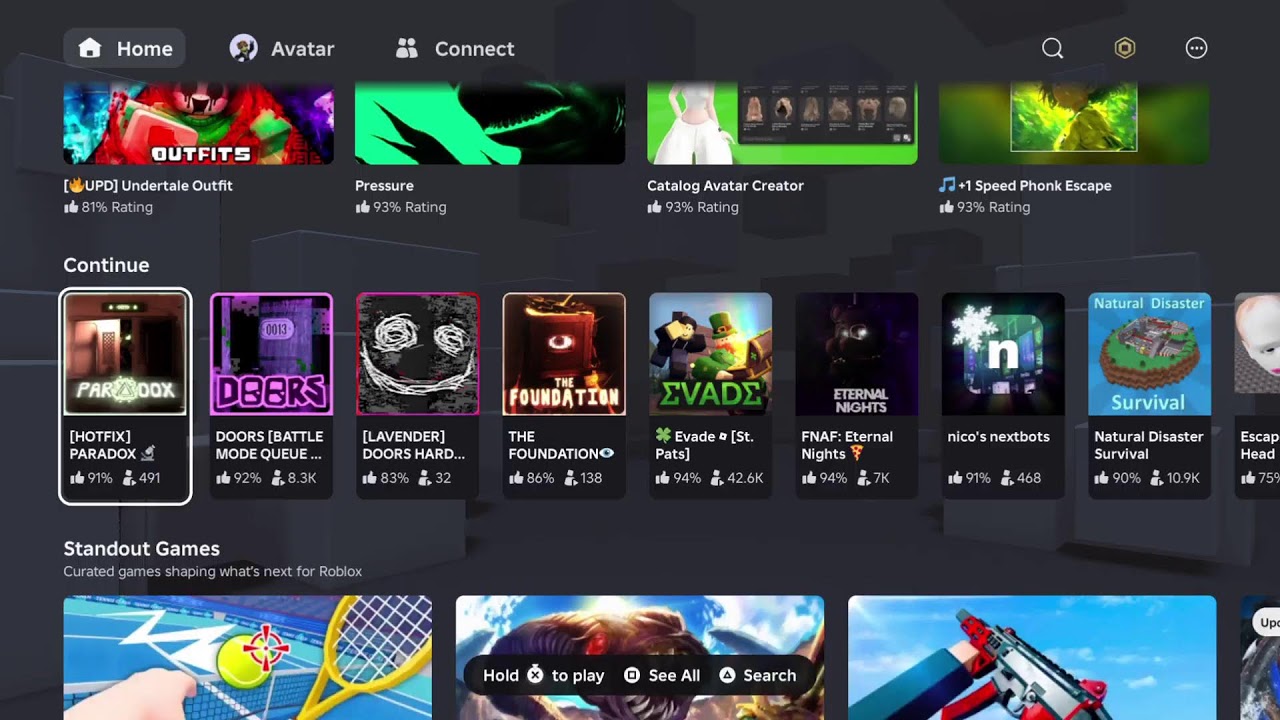Open Catalog Avatar Creator banner

782,124
